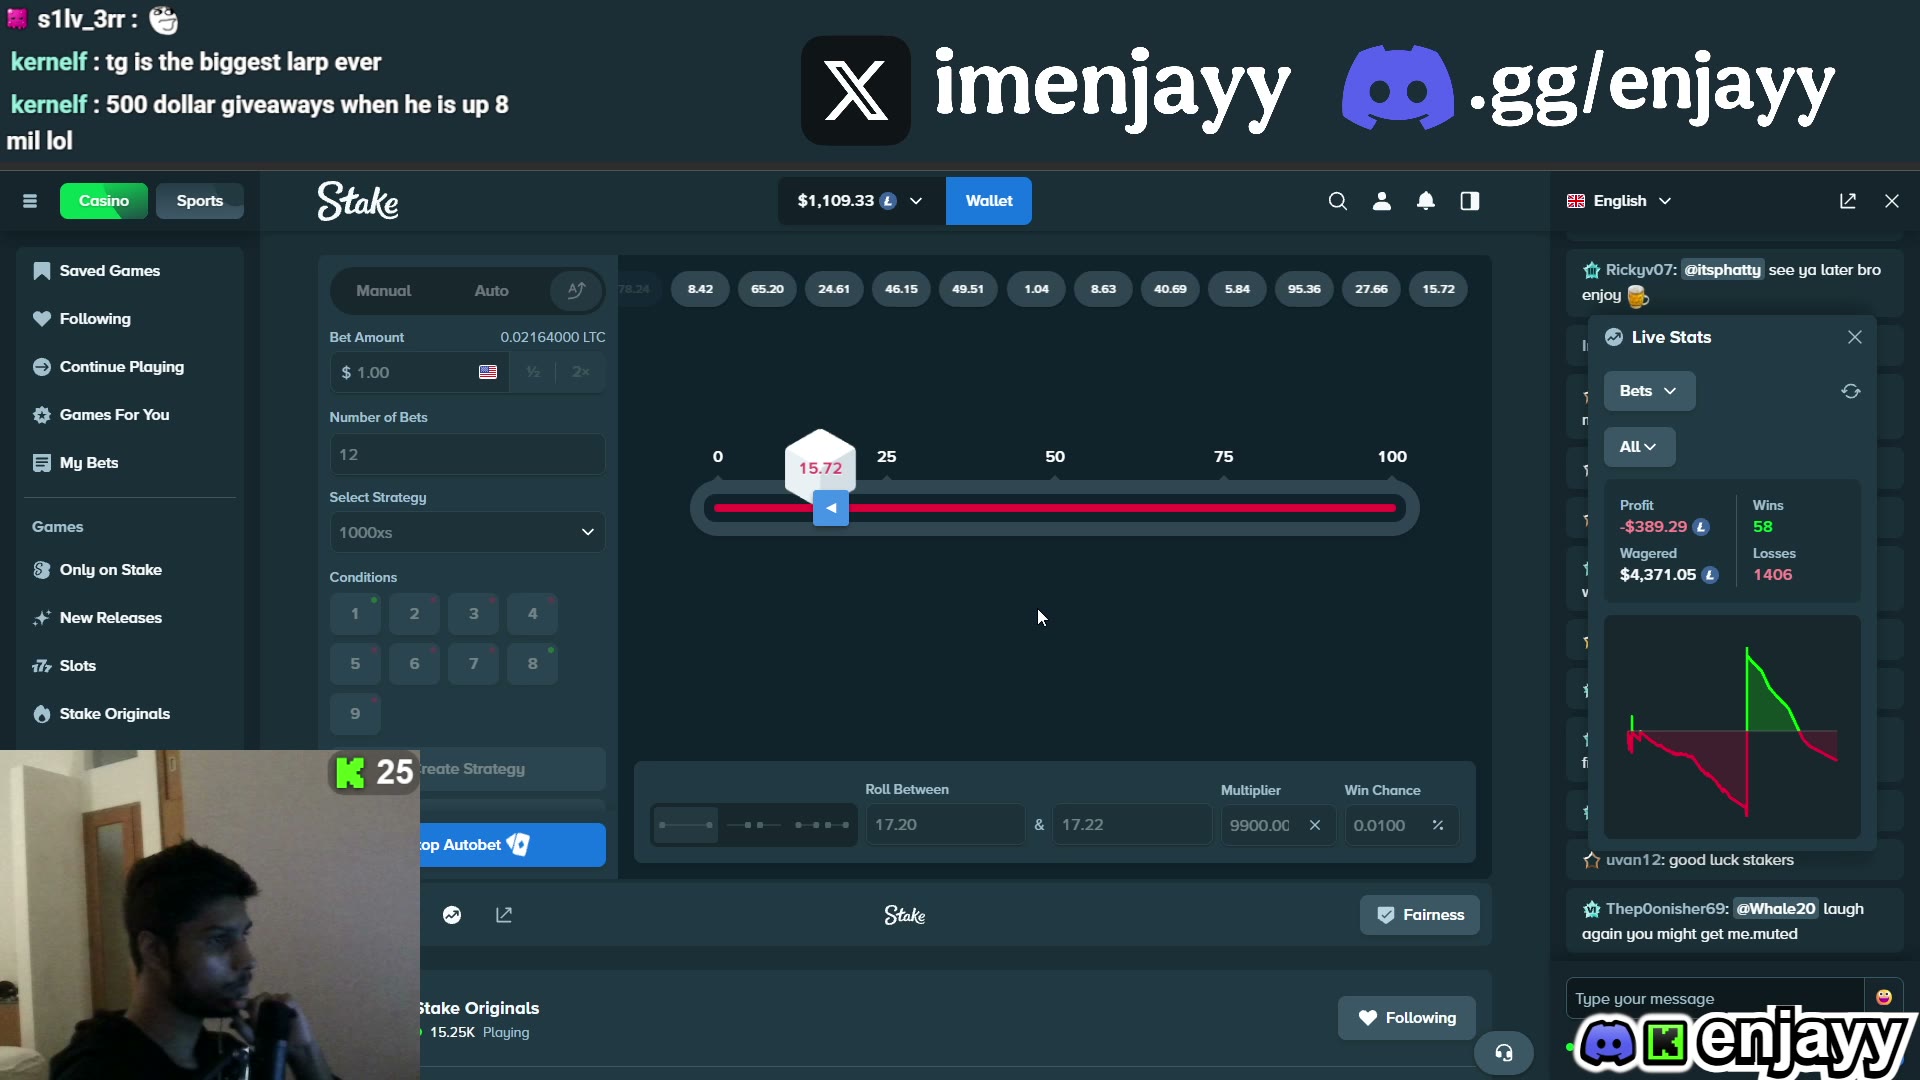Click the Stake logo in header

point(358,201)
